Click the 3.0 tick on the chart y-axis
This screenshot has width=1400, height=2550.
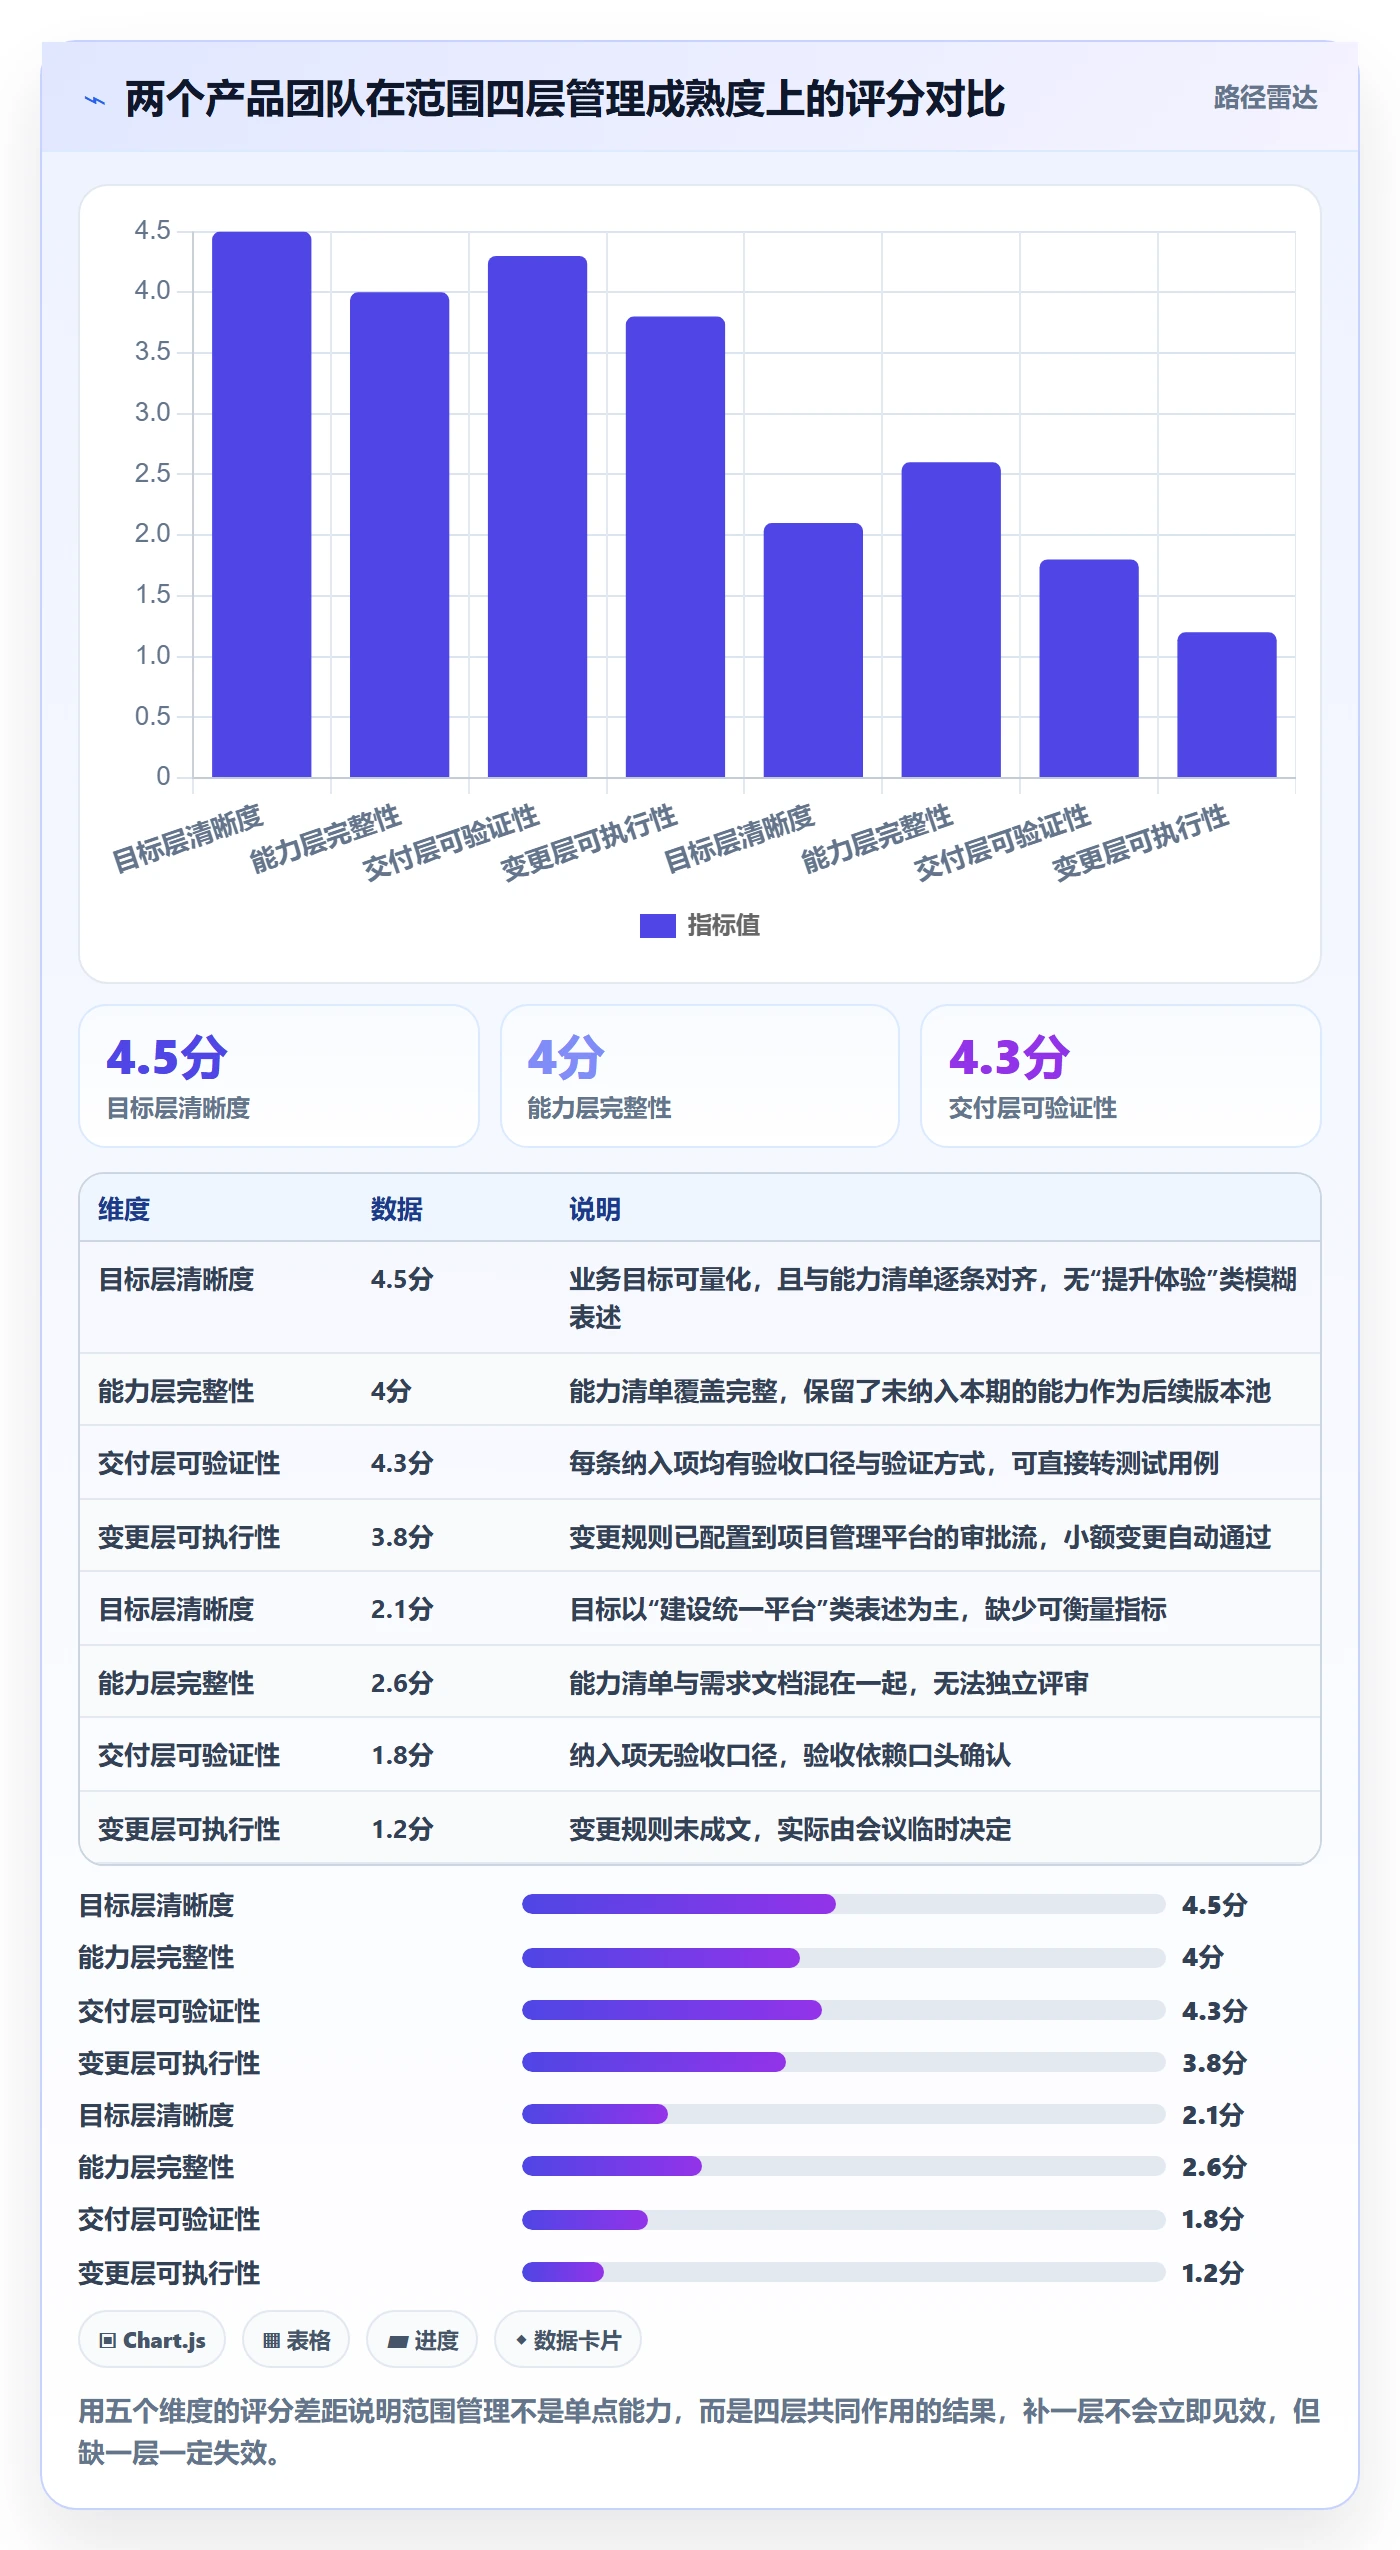[153, 412]
